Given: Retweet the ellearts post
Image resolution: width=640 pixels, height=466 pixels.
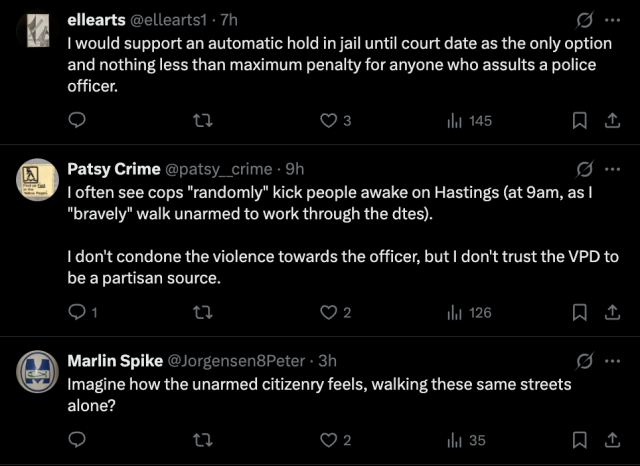Looking at the screenshot, I should coord(202,120).
